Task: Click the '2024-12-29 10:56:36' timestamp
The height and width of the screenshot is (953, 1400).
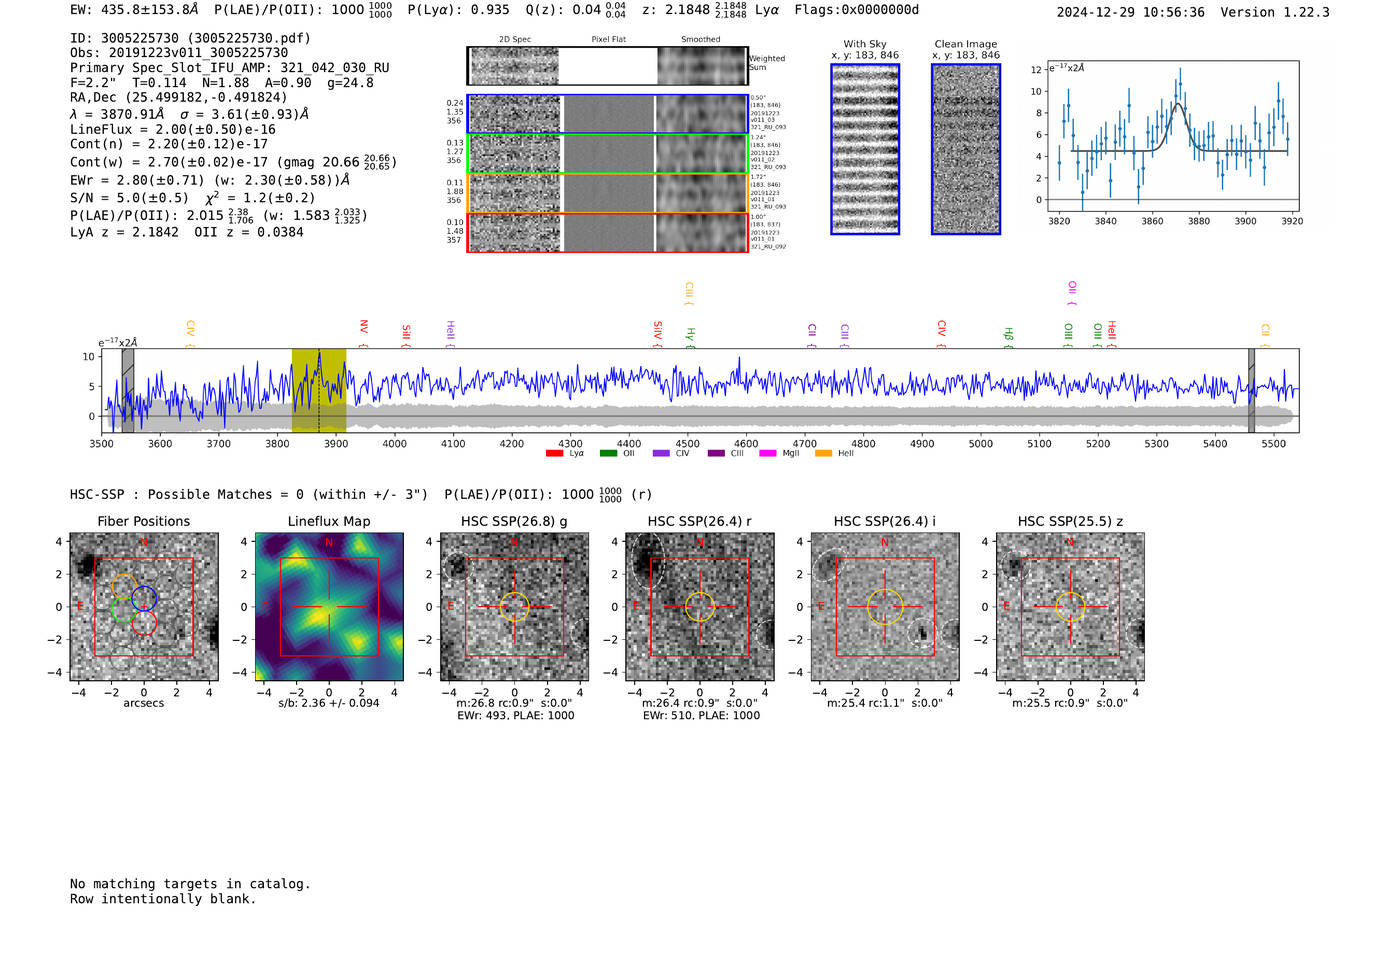Action: tap(1131, 12)
